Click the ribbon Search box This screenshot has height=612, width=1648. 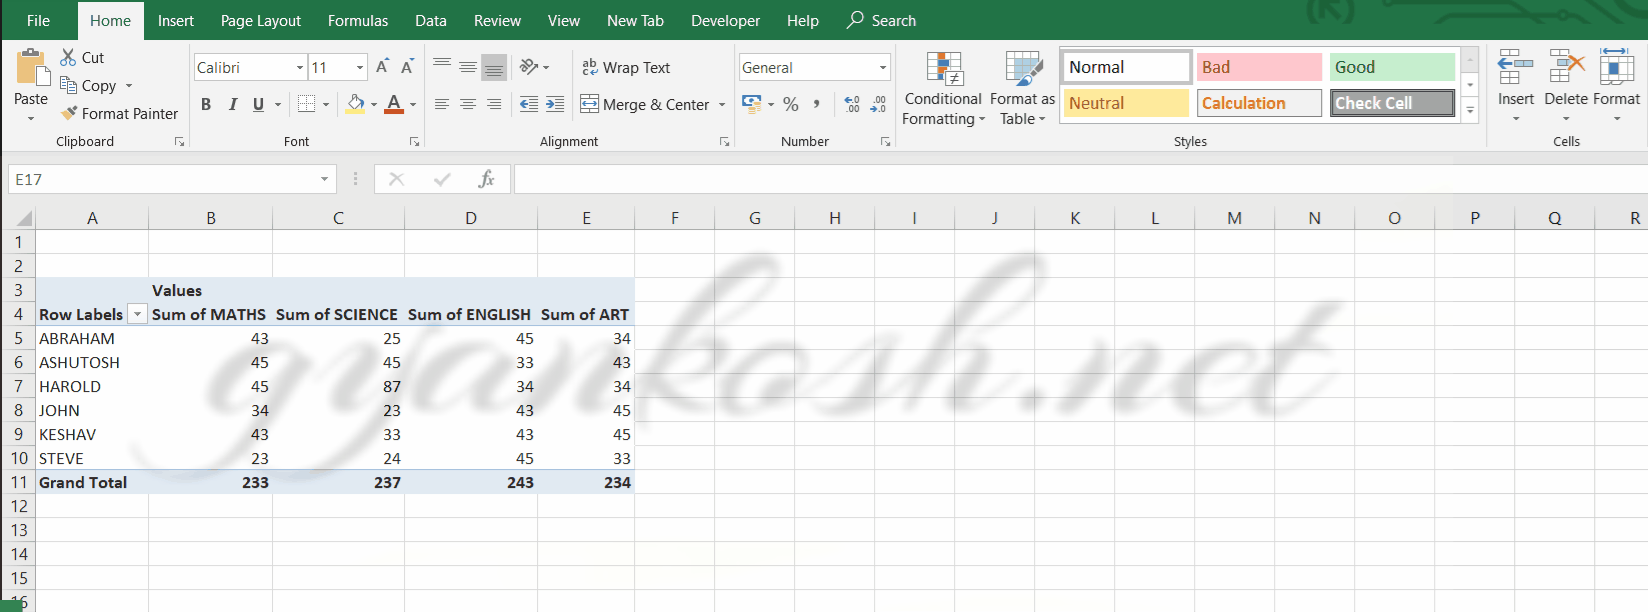881,20
